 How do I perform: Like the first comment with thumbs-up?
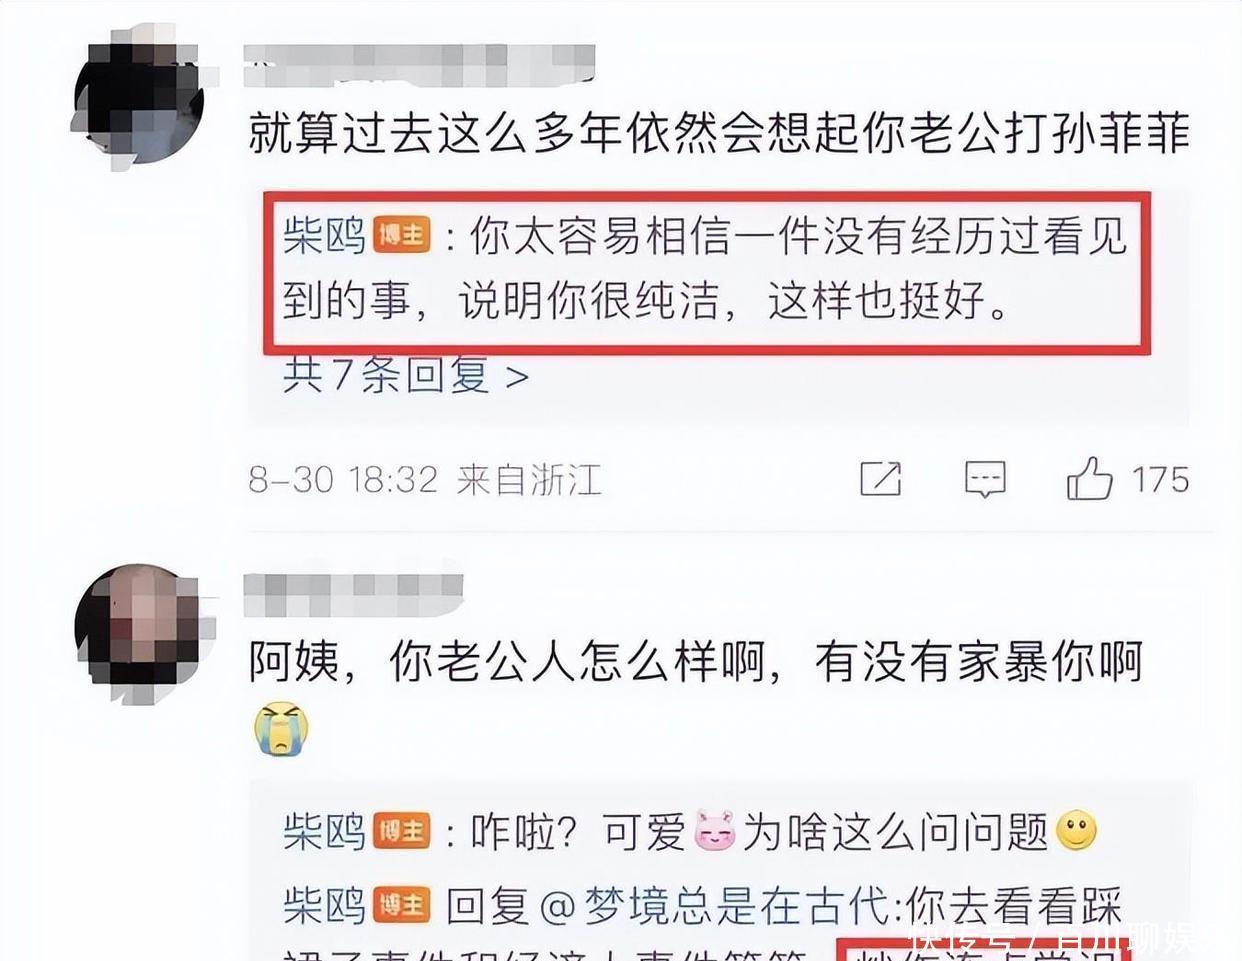point(1090,478)
